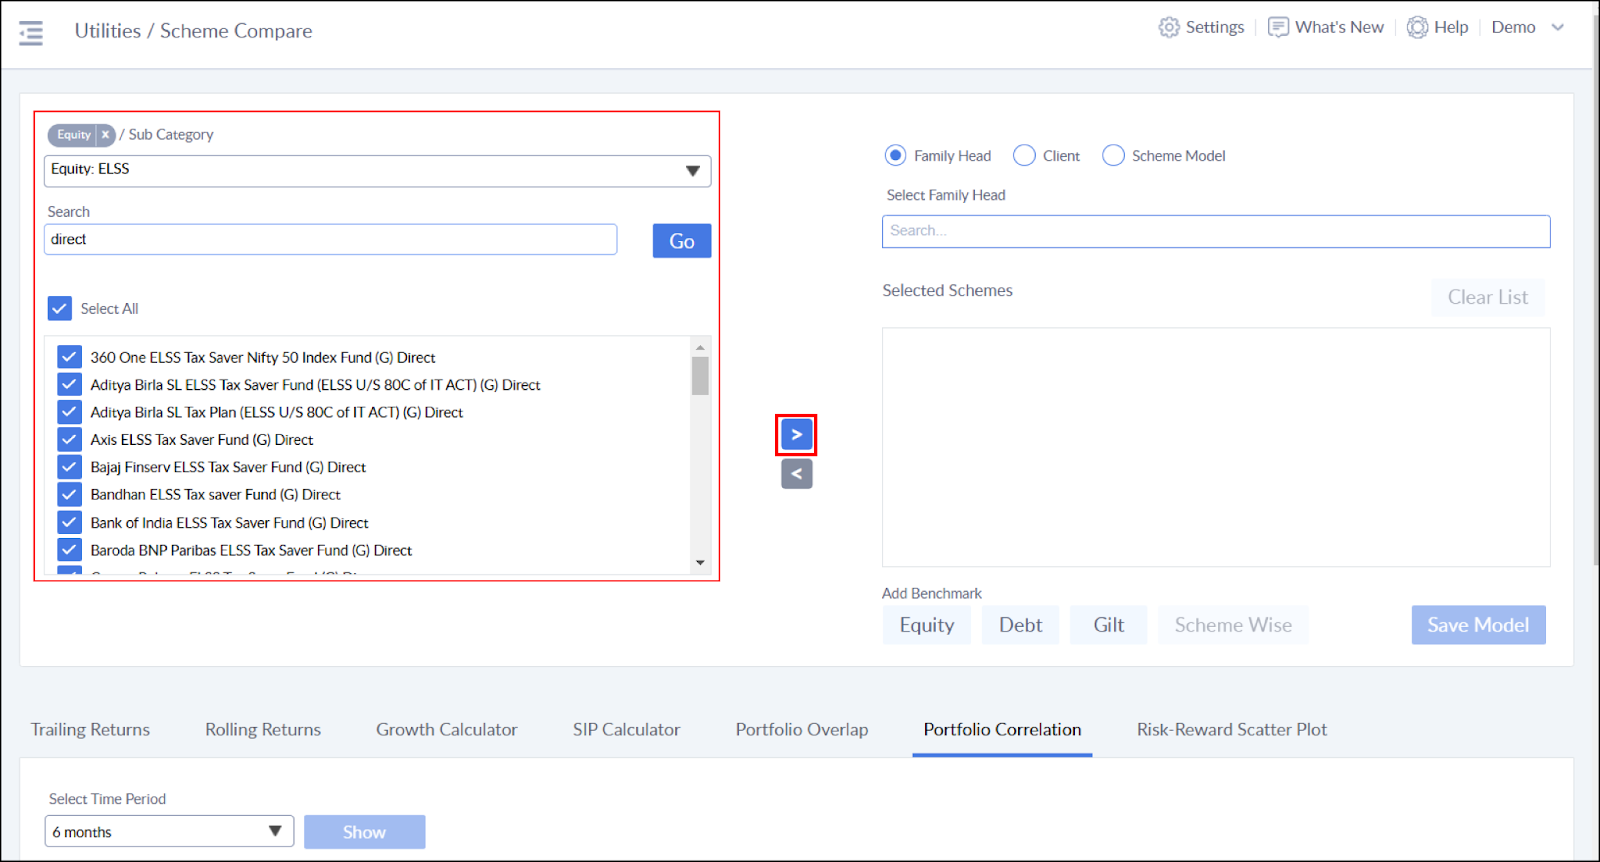1600x862 pixels.
Task: Click the scheme list scrollbar thumb
Action: [x=700, y=376]
